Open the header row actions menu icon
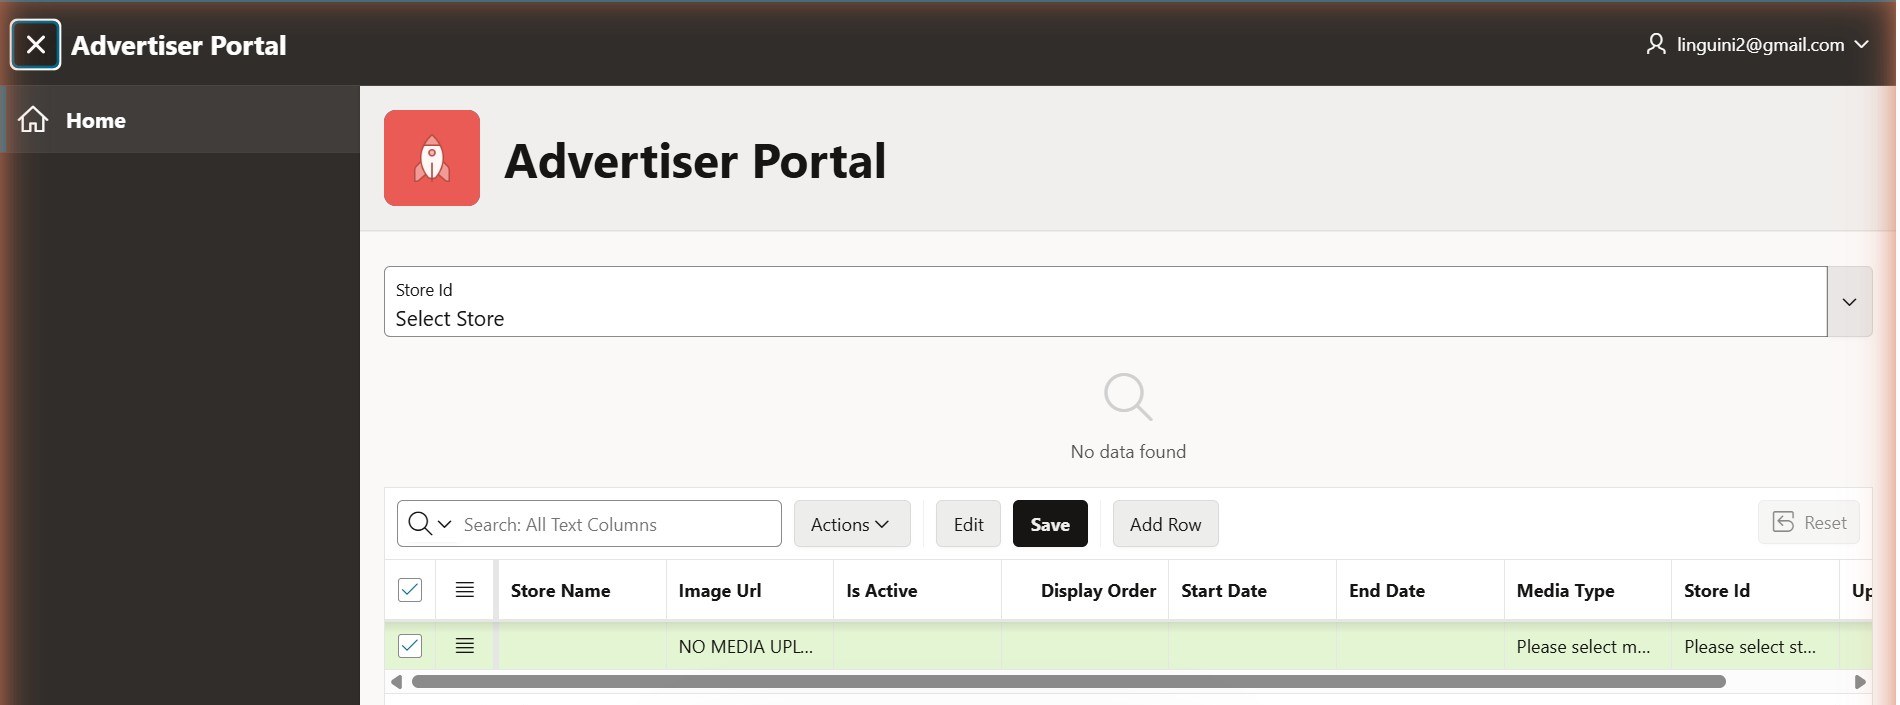The image size is (1900, 705). coord(465,590)
